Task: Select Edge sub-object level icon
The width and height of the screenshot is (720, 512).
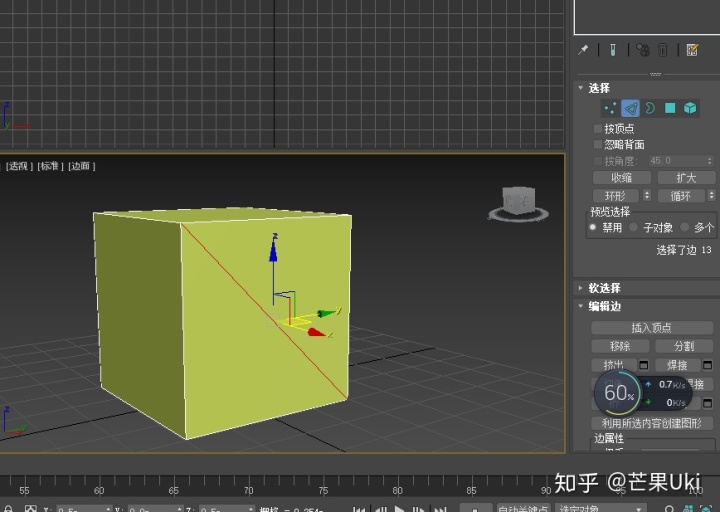Action: (x=630, y=108)
